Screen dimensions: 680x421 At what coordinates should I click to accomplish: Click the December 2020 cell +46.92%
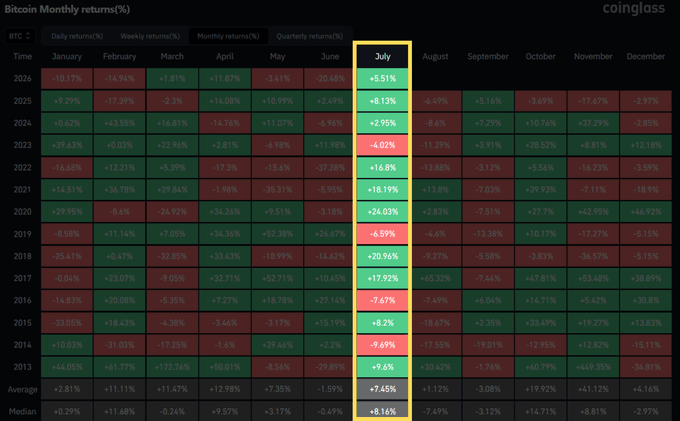pyautogui.click(x=646, y=212)
